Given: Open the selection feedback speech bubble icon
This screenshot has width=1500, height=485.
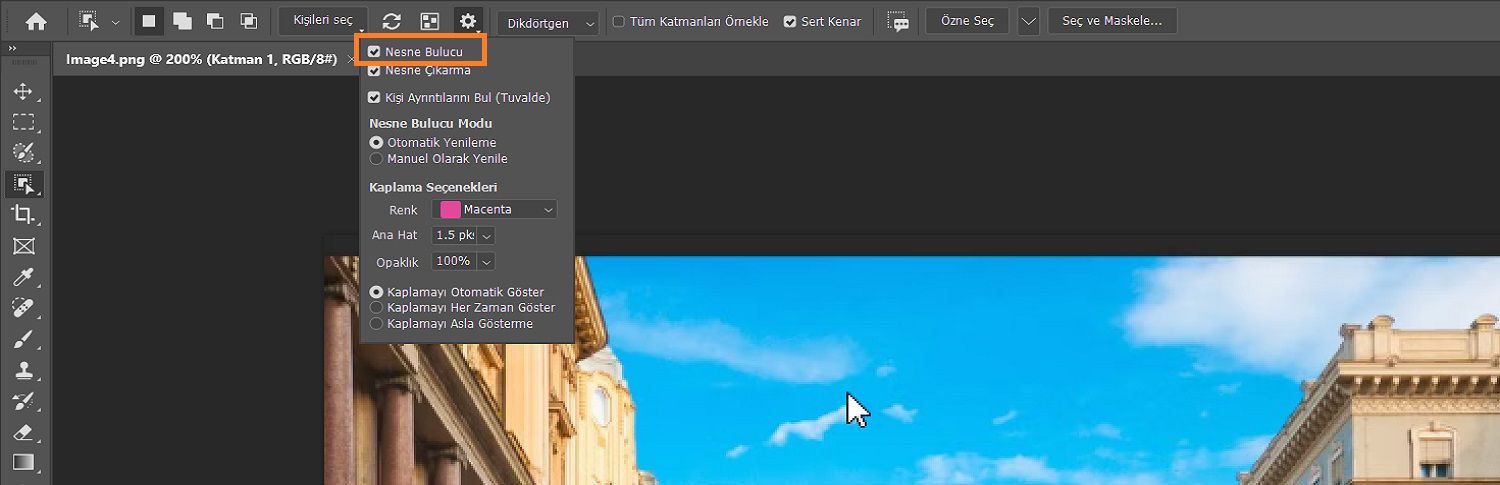Looking at the screenshot, I should [x=899, y=22].
